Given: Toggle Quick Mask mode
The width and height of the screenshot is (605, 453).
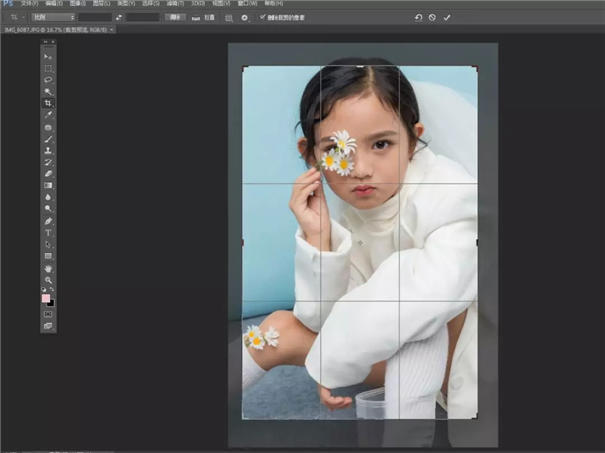Looking at the screenshot, I should [x=48, y=313].
